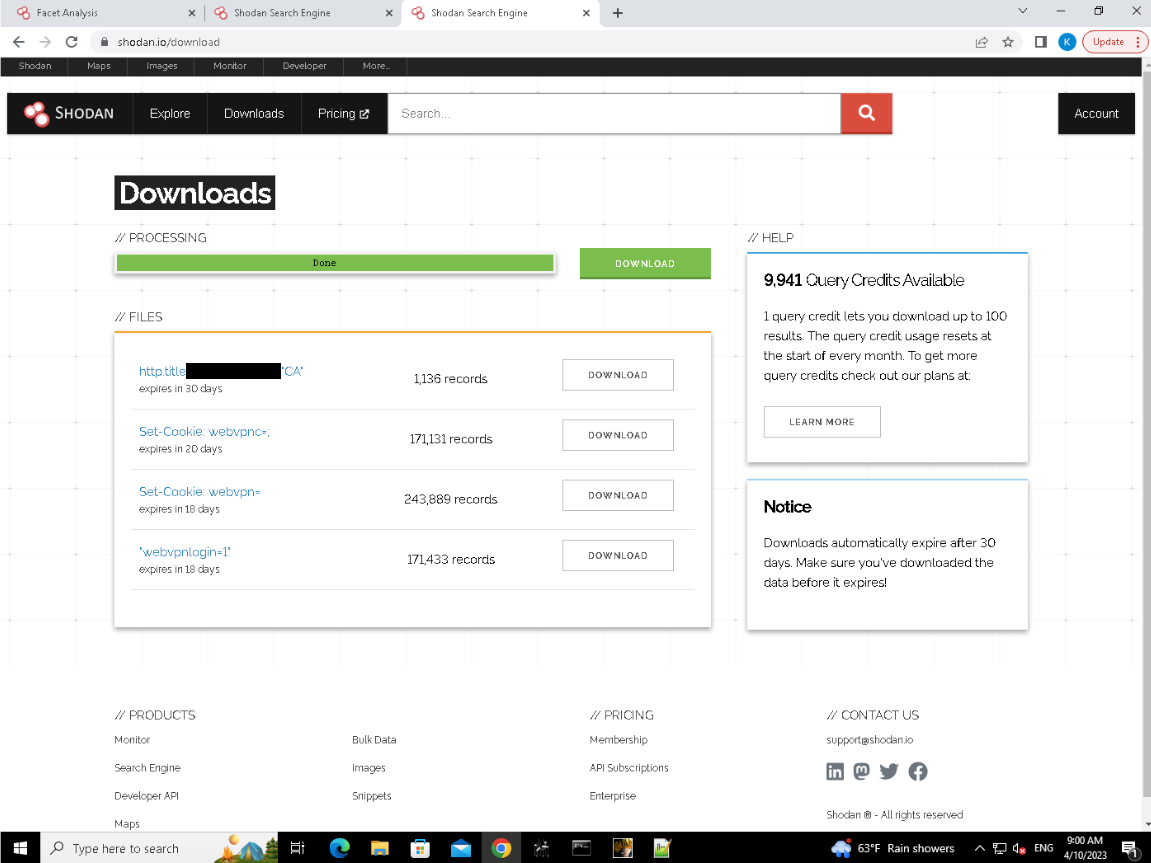Viewport: 1151px width, 863px height.
Task: Open the Pricing external link in the navbar
Action: (344, 114)
